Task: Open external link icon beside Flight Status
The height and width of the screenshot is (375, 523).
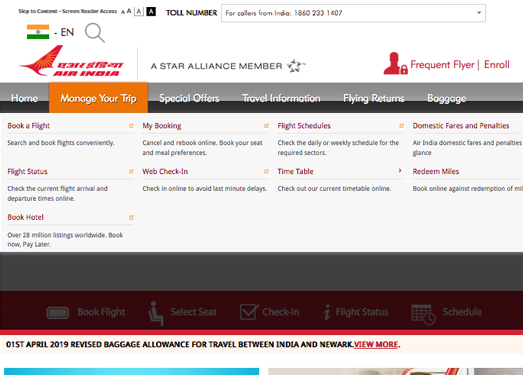Action: click(131, 171)
